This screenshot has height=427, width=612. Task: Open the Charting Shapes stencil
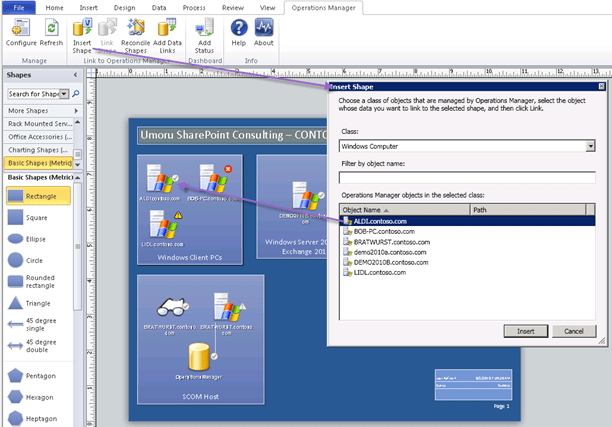pos(38,150)
